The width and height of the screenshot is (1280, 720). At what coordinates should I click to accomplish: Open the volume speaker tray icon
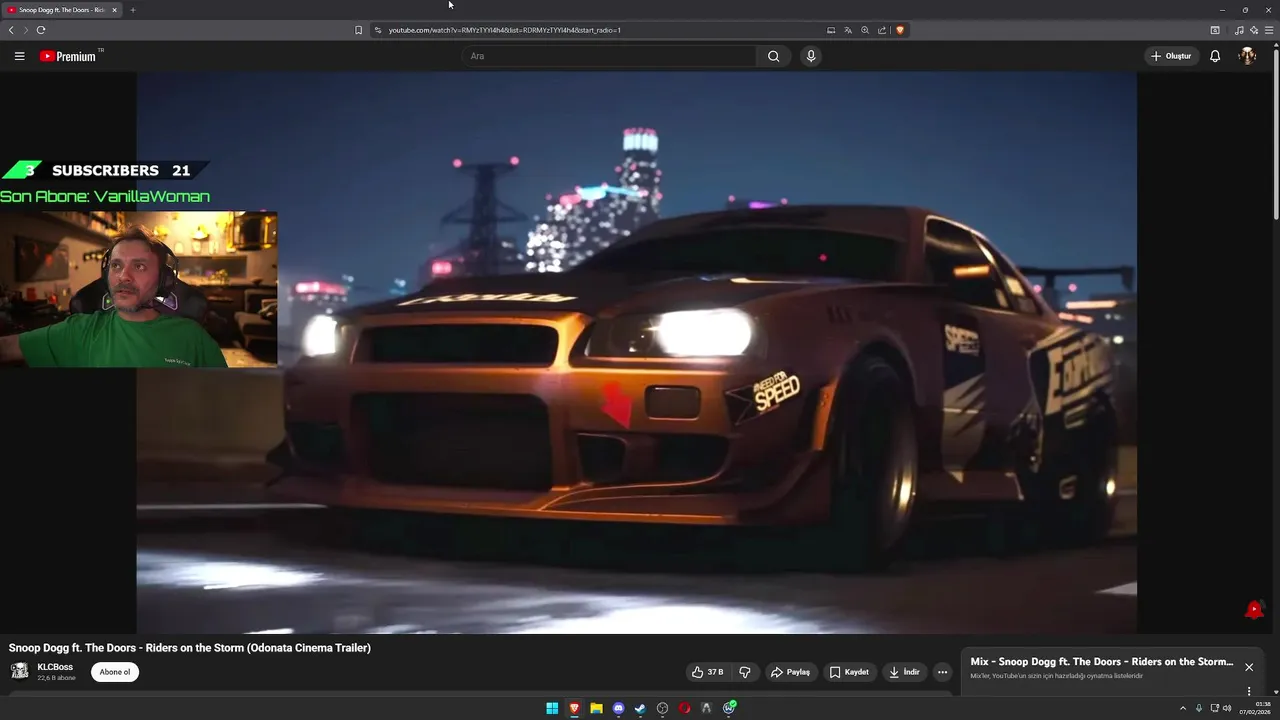(1227, 708)
